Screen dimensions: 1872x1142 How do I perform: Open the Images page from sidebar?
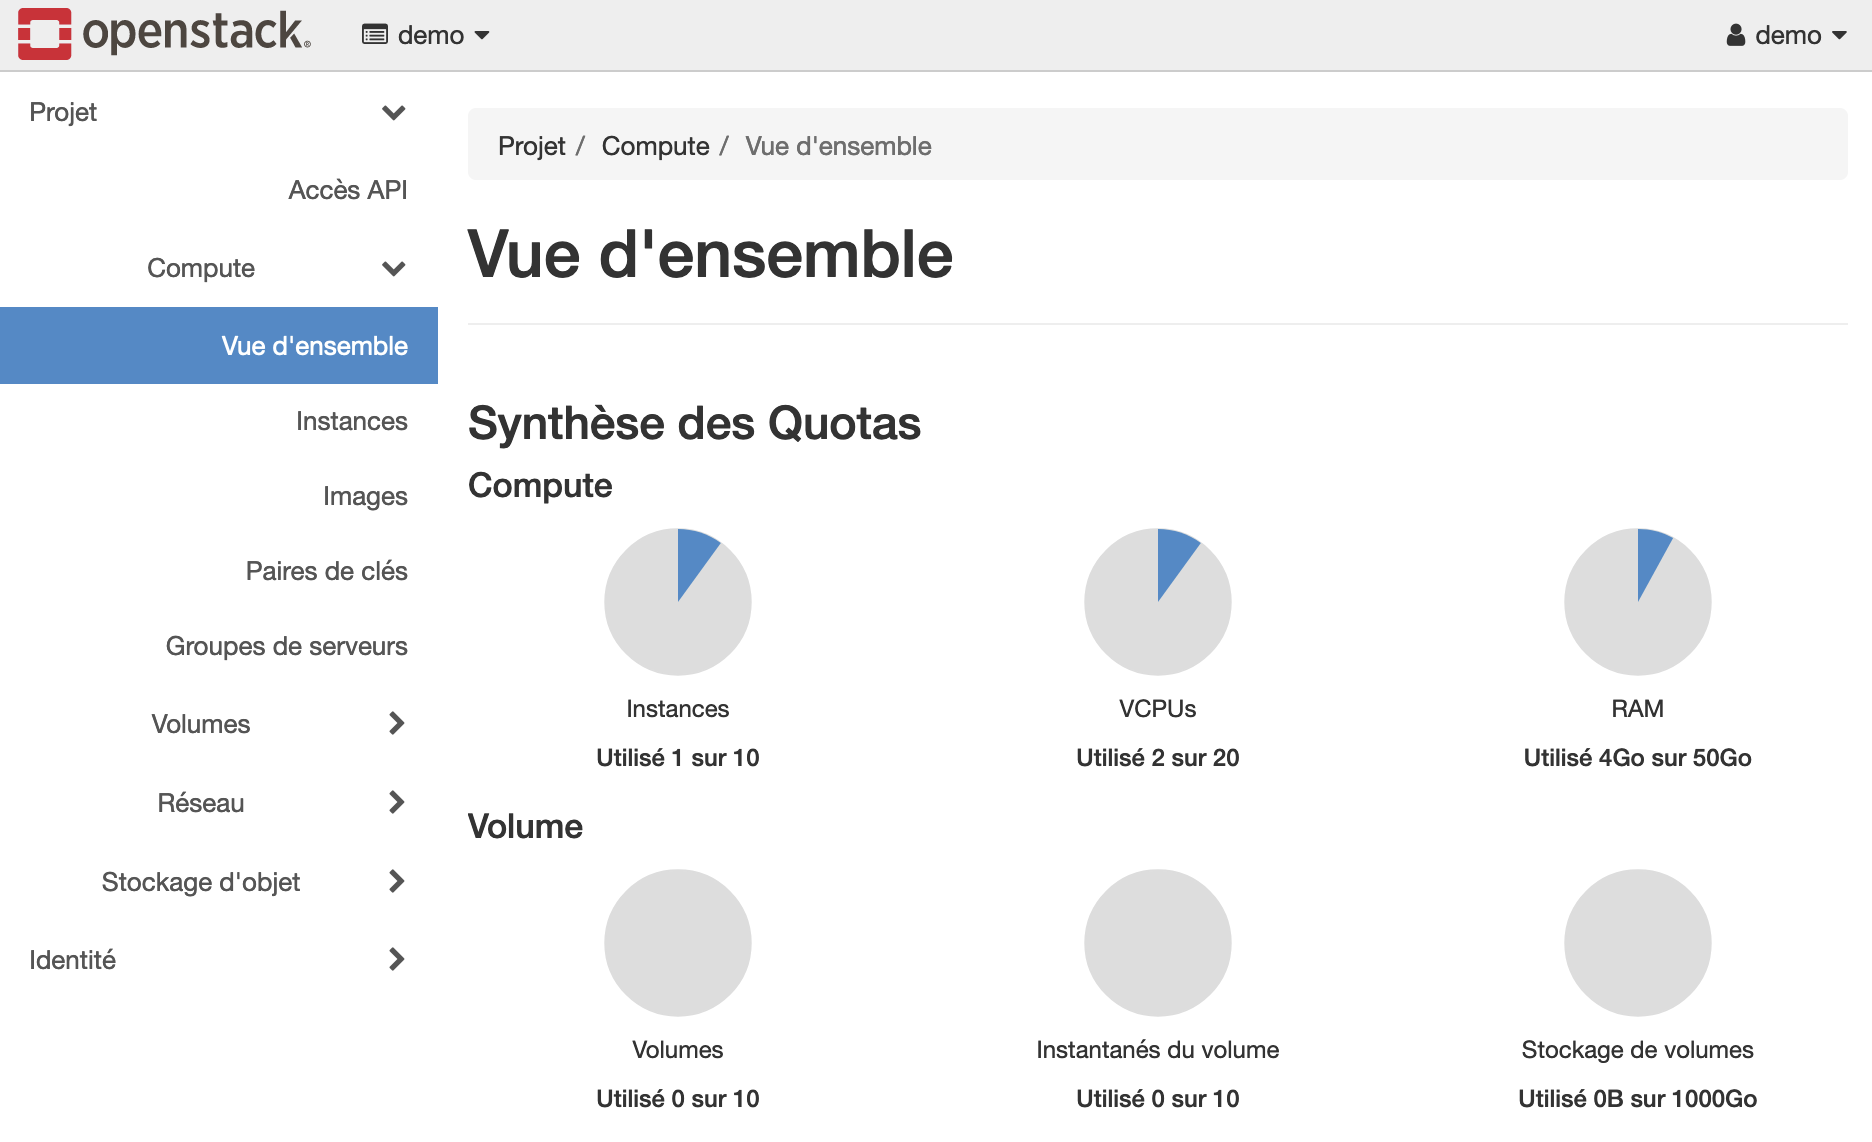365,496
